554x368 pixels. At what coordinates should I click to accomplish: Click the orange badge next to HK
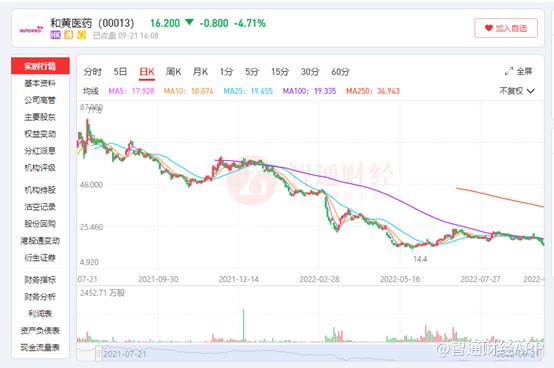[69, 35]
